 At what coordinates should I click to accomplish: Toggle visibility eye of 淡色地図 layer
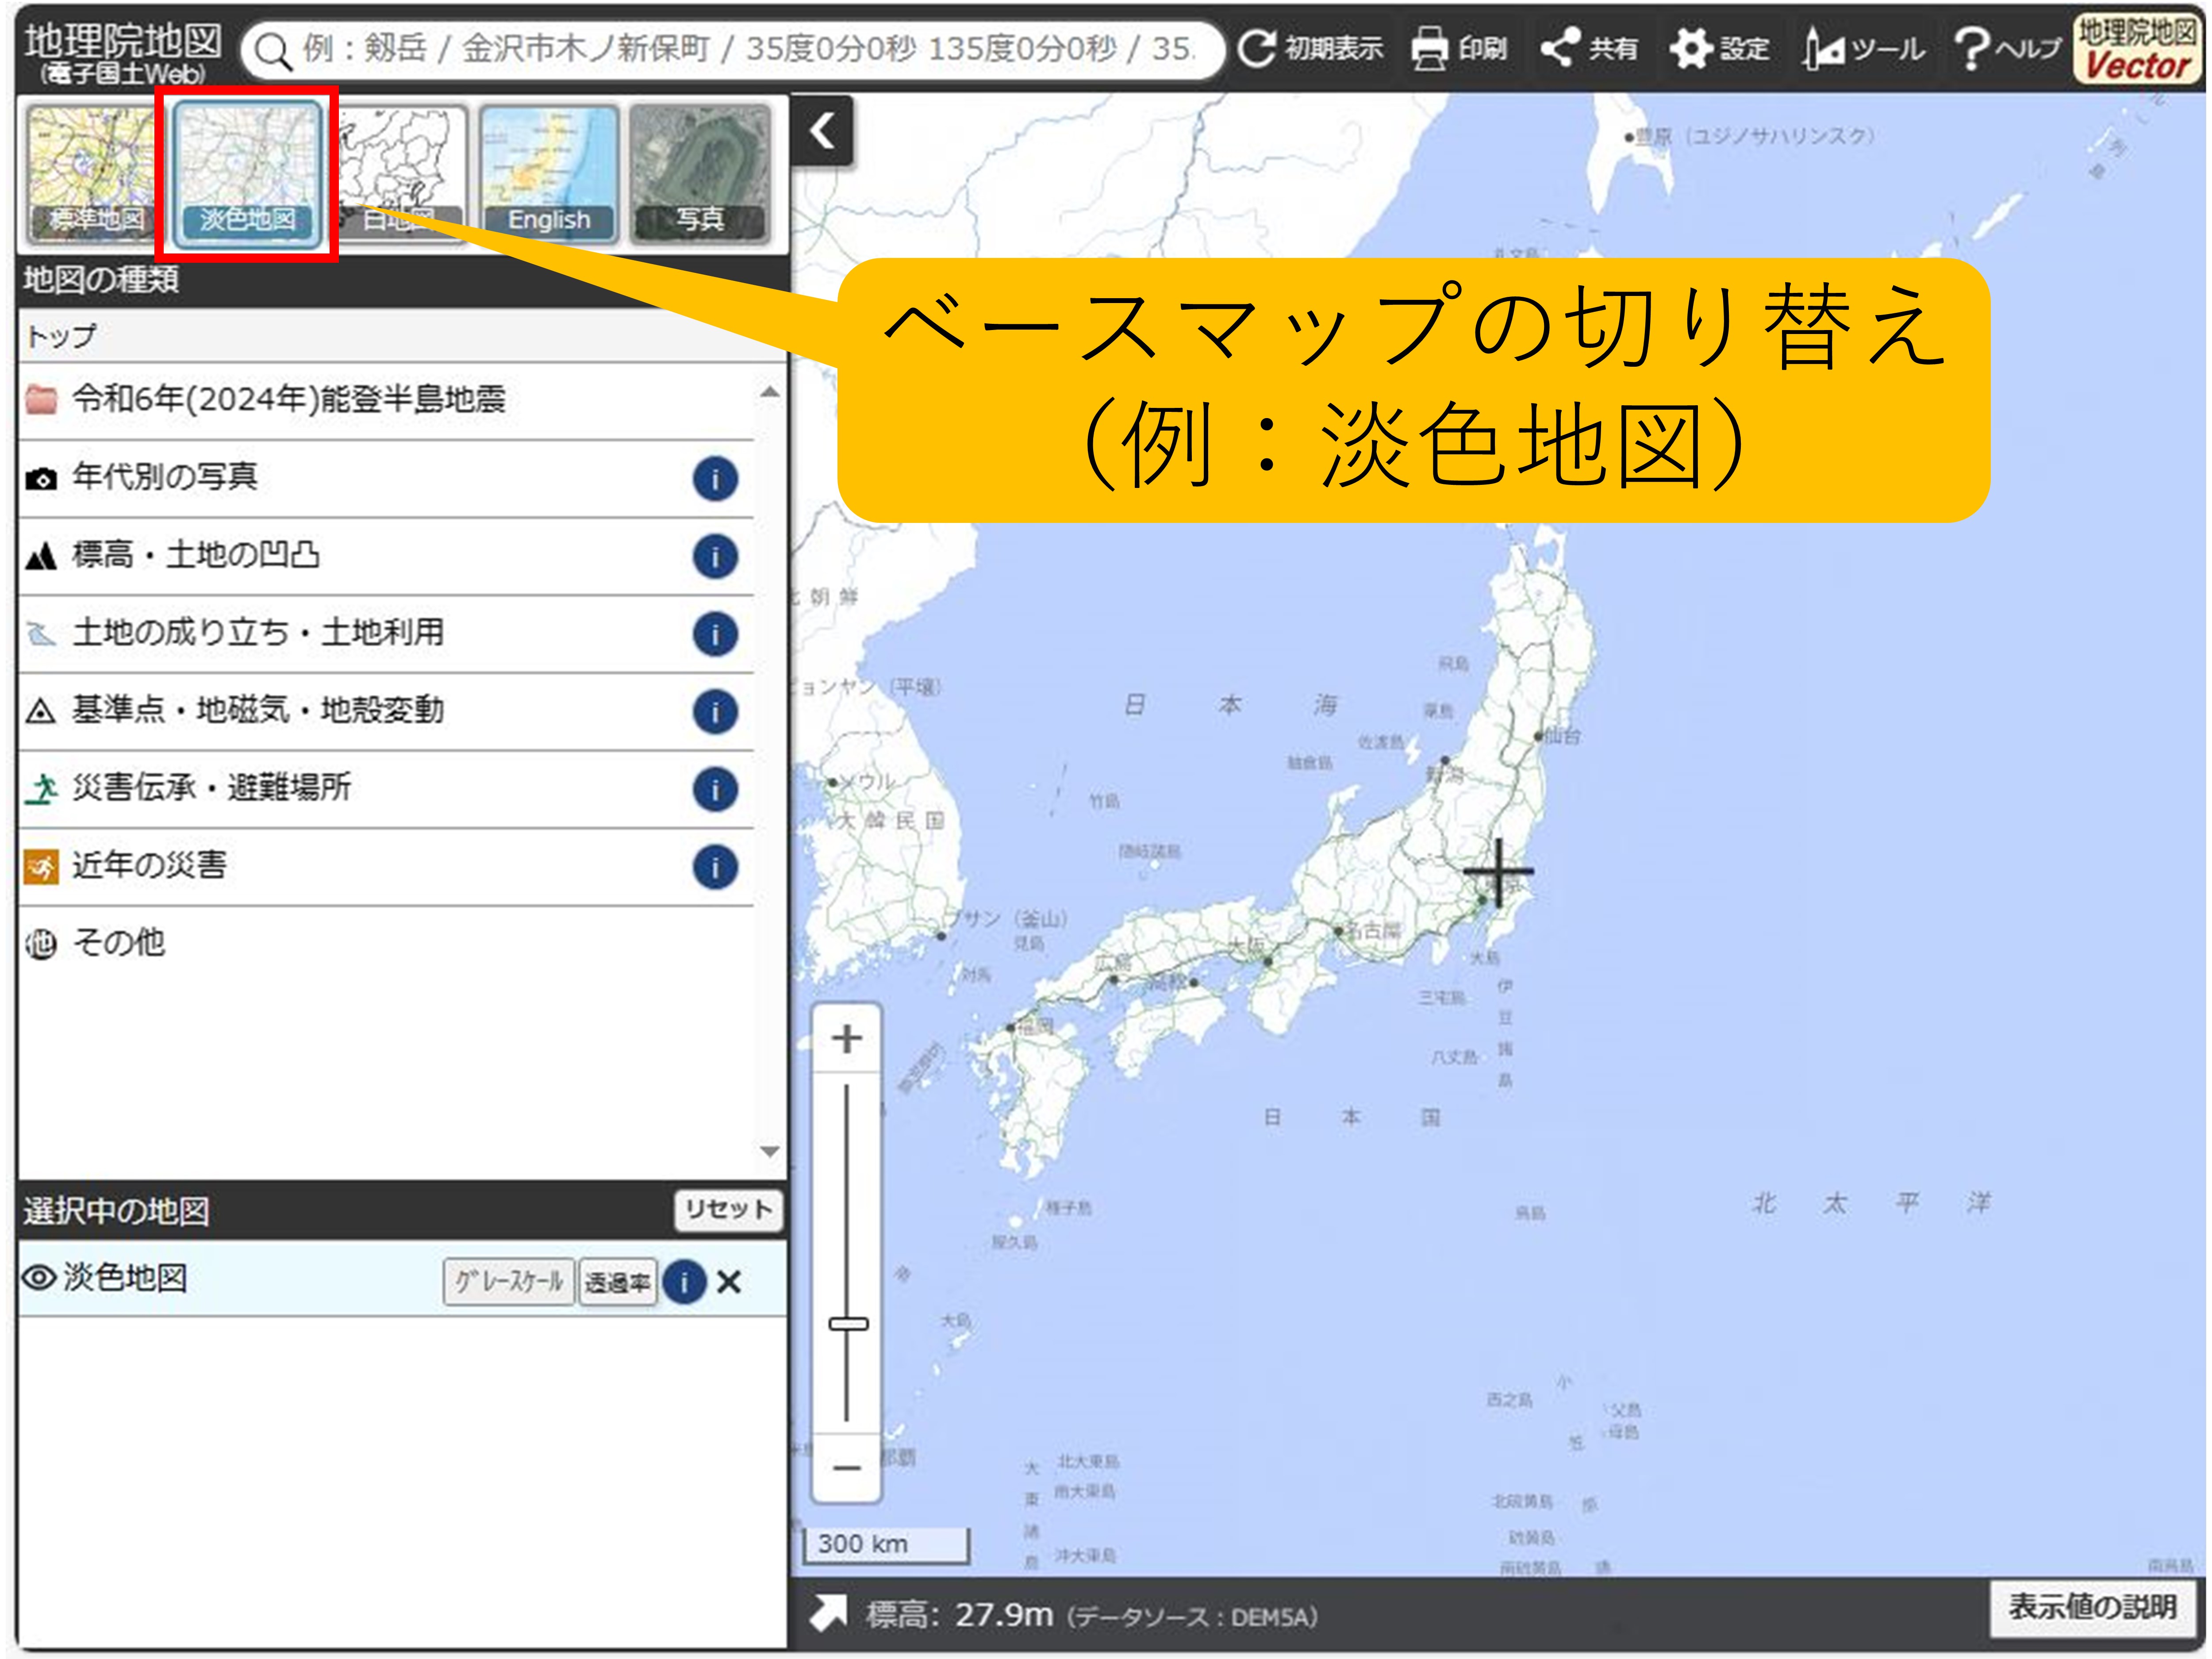click(39, 1279)
